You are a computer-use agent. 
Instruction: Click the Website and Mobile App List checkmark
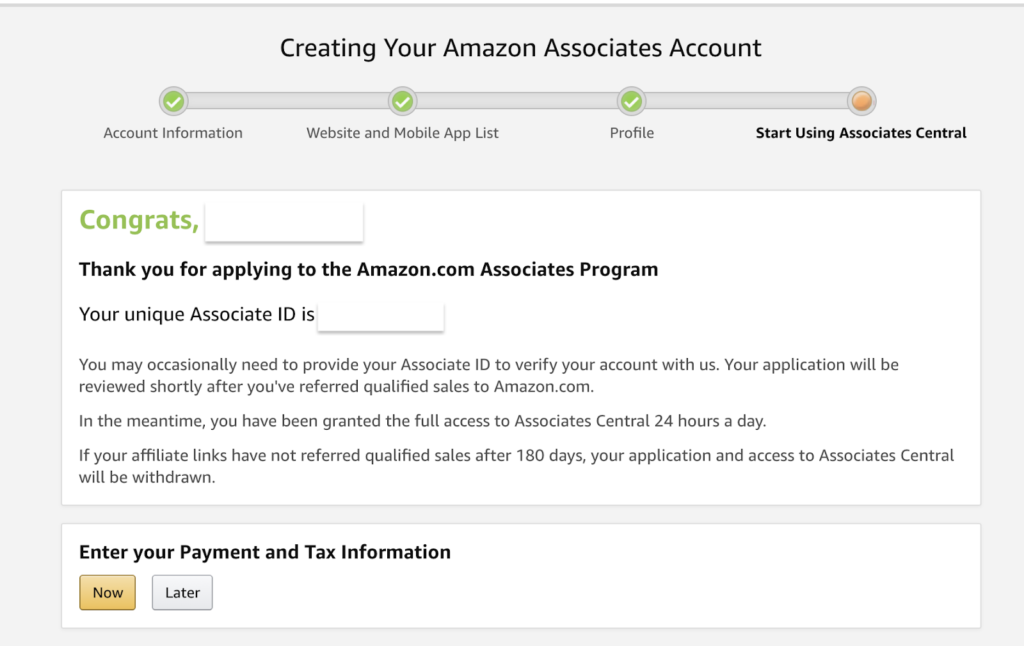[x=403, y=101]
